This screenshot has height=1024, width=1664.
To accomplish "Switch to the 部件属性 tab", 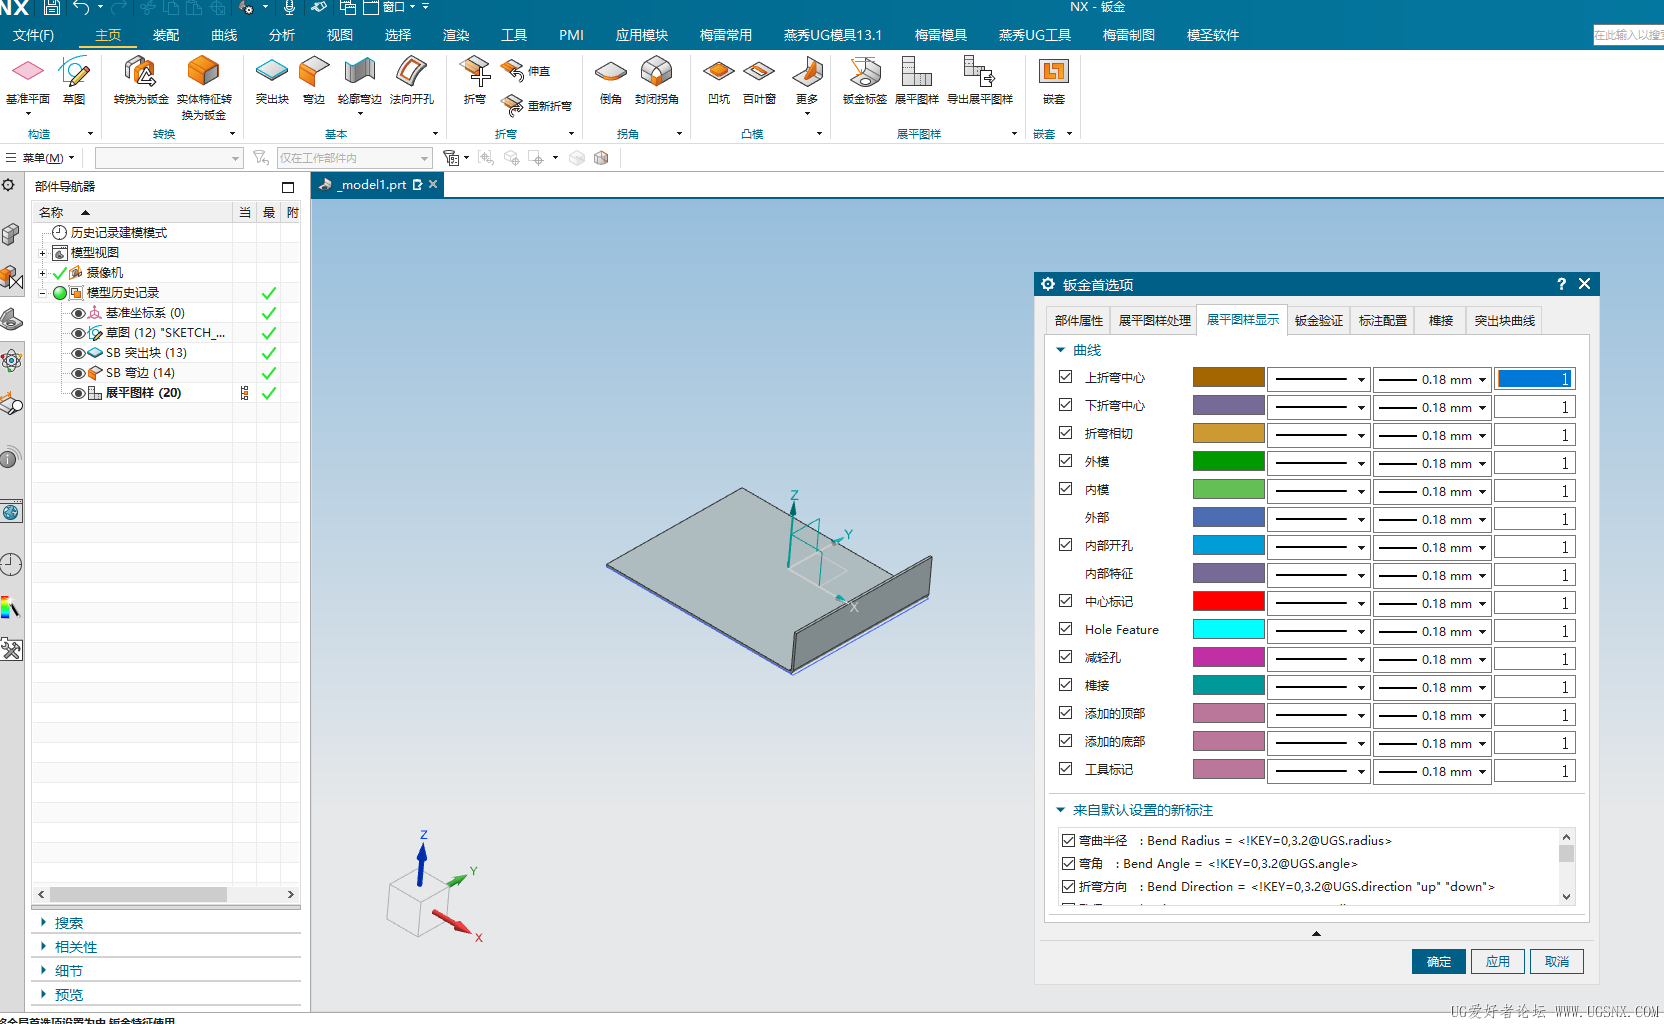I will 1078,320.
